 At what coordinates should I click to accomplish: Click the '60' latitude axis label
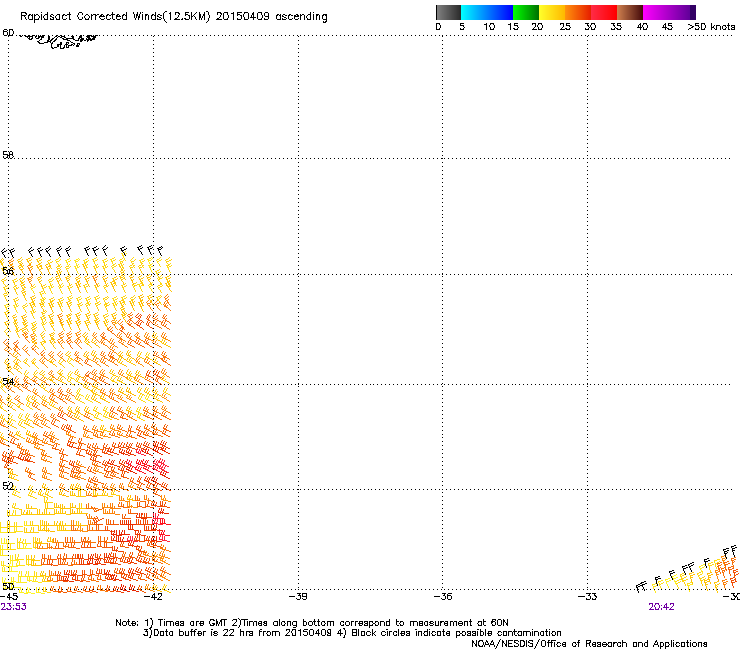[x=8, y=33]
